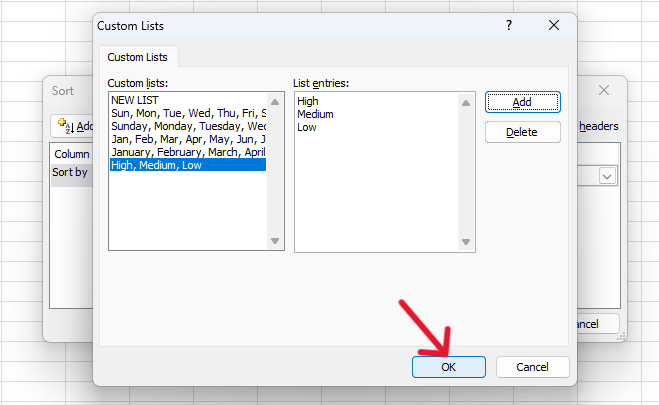Switch to the Custom Lists tab

[137, 56]
